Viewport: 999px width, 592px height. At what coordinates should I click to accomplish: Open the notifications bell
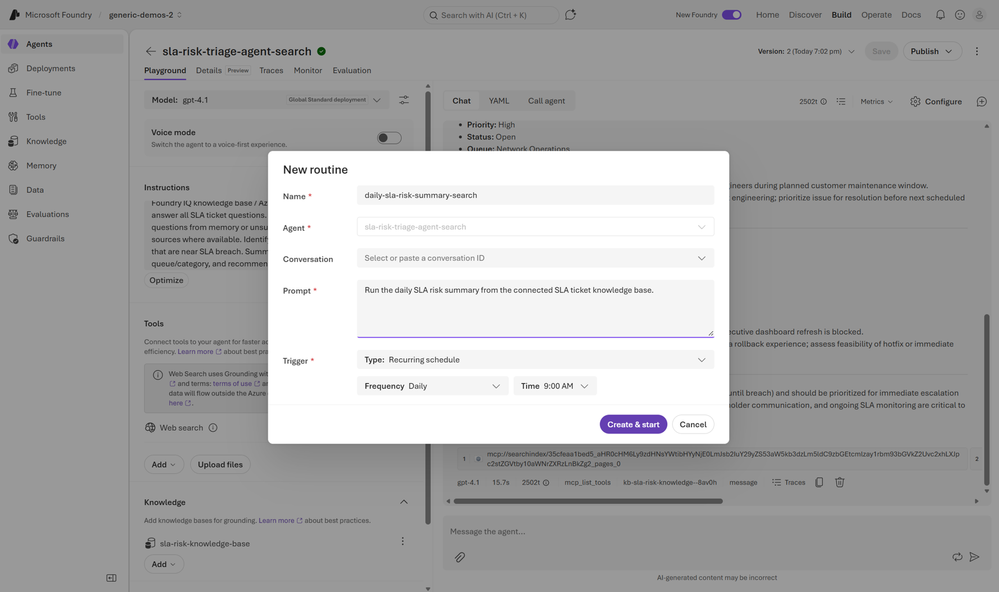click(940, 15)
